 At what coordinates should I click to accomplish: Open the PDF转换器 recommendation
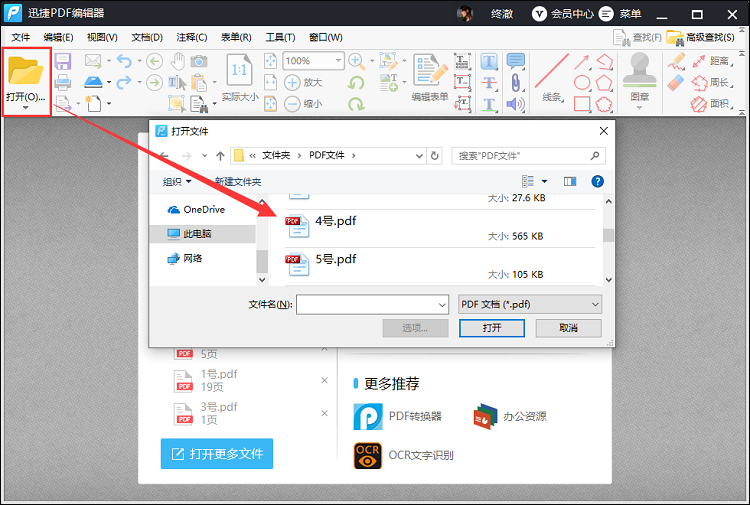pyautogui.click(x=397, y=417)
